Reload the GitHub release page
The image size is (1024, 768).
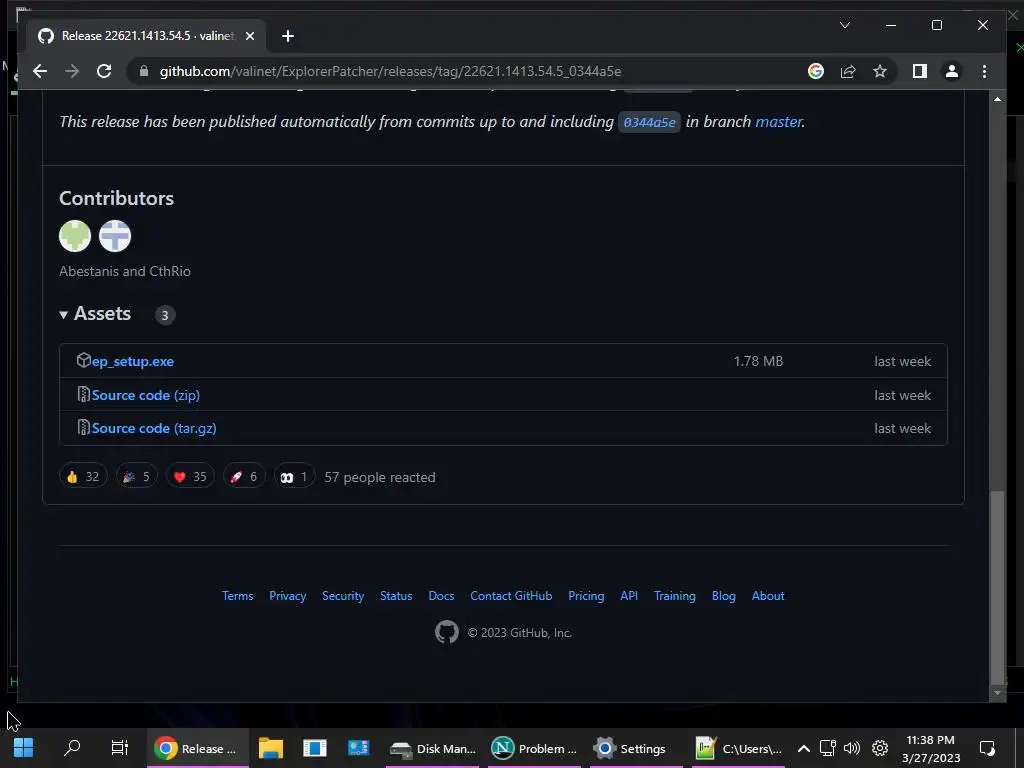(104, 71)
